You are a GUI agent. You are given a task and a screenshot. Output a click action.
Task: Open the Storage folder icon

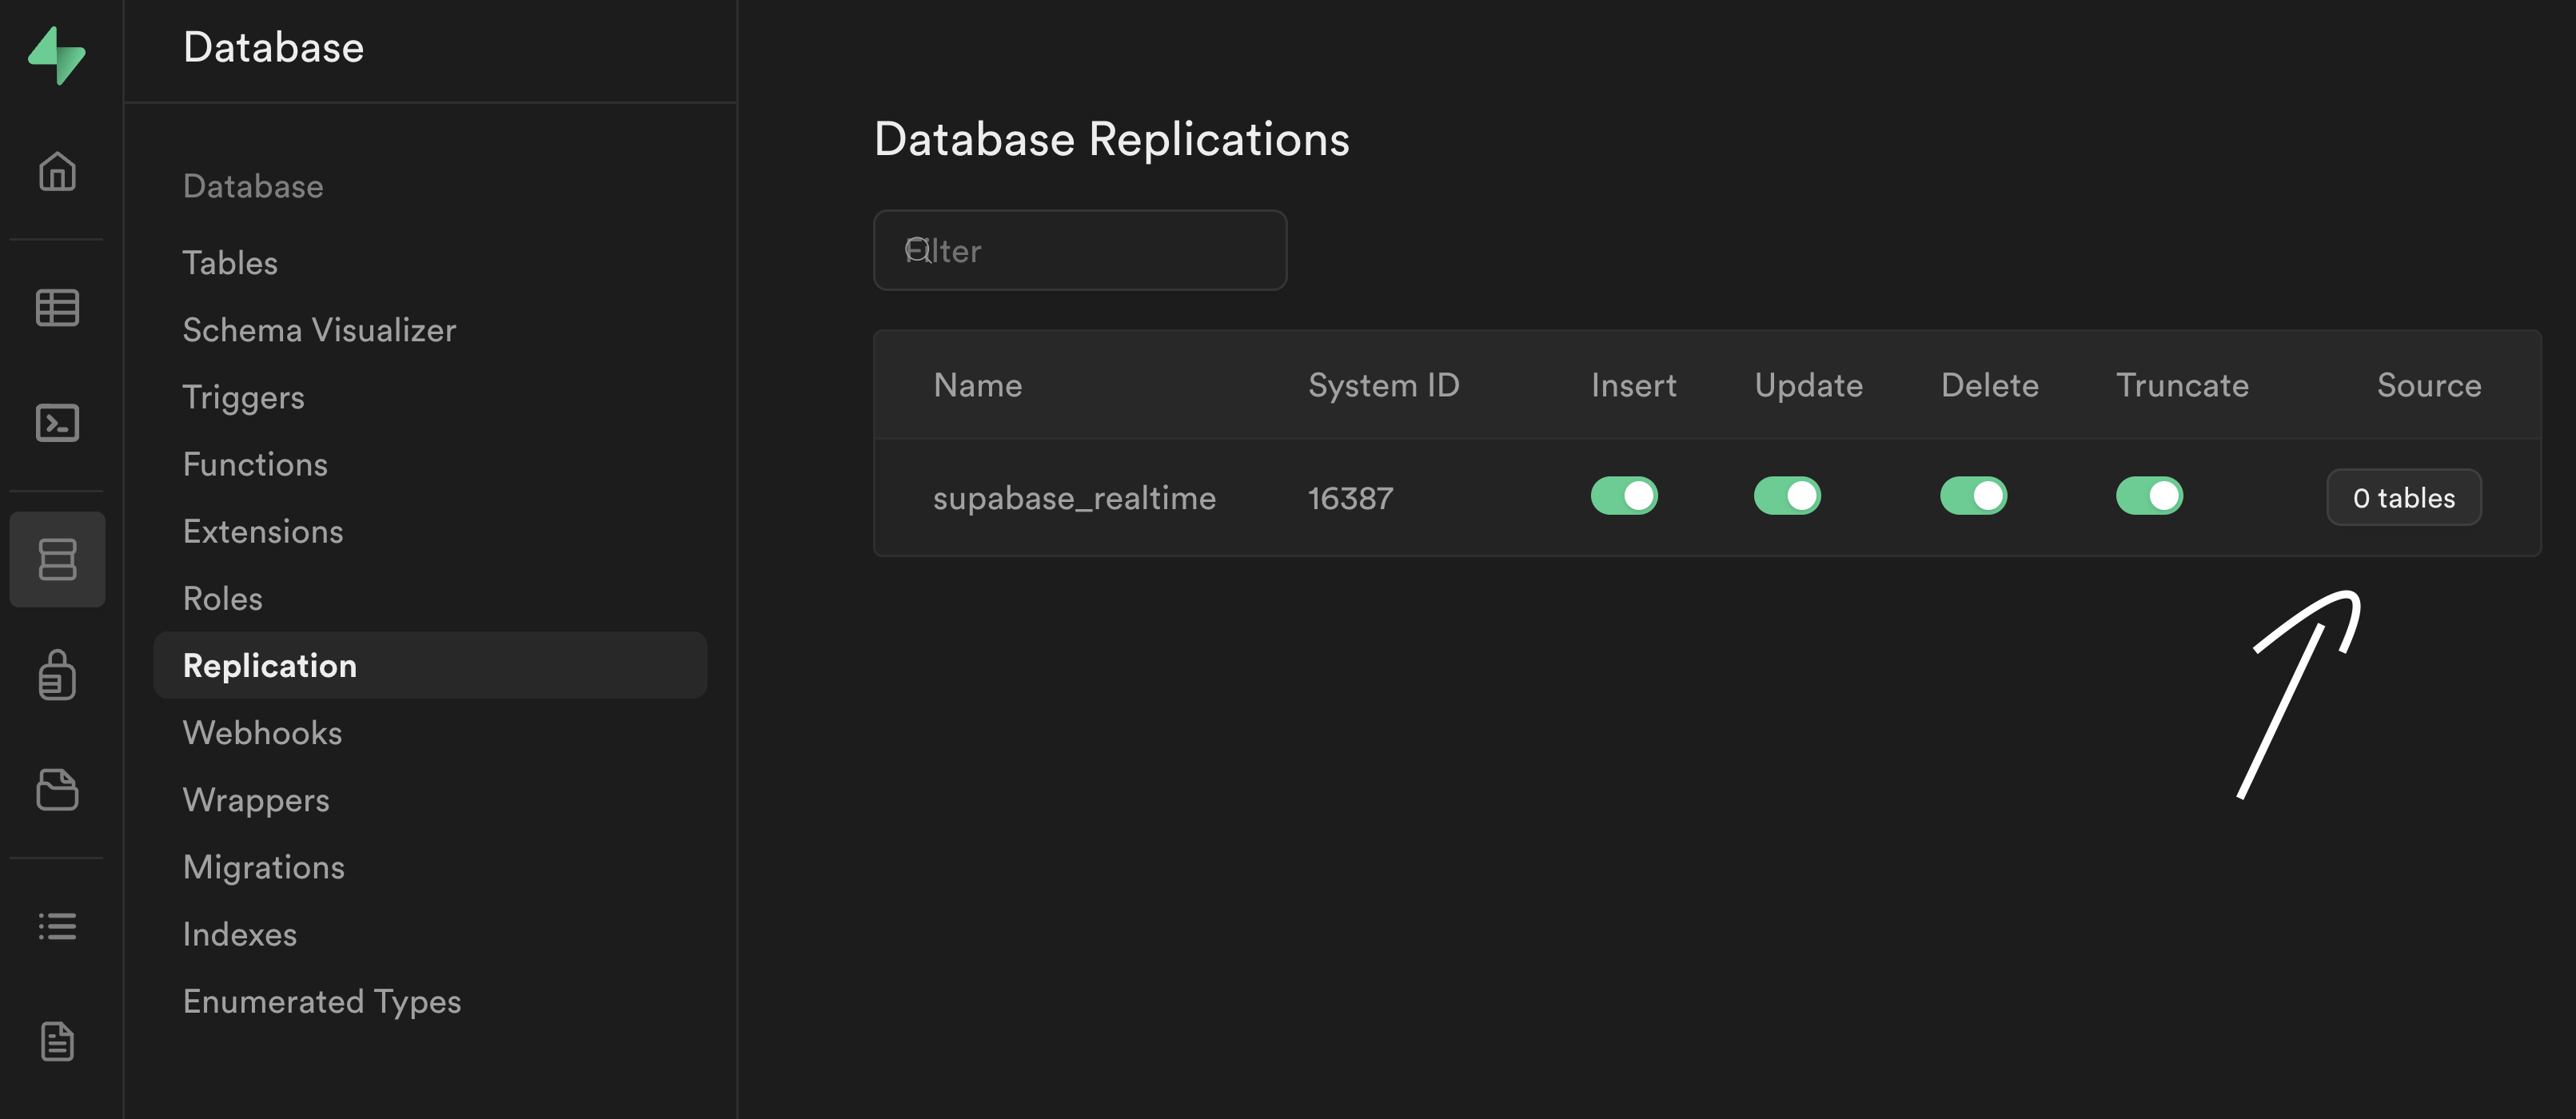pyautogui.click(x=57, y=790)
